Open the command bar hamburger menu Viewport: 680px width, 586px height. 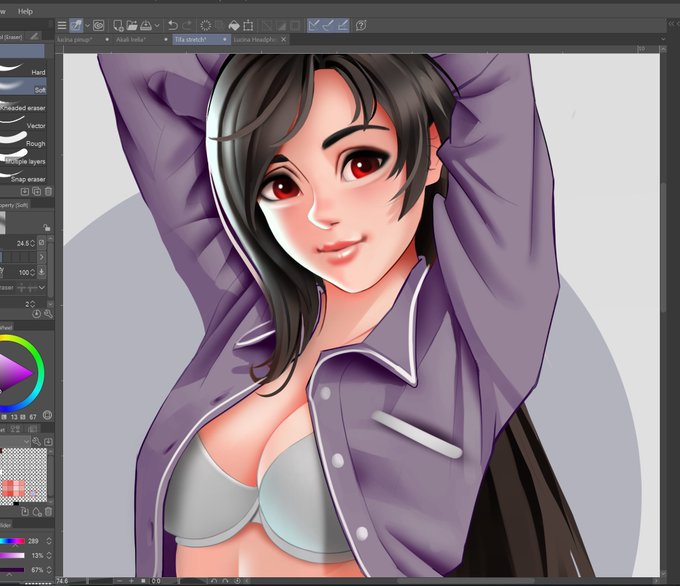[62, 26]
